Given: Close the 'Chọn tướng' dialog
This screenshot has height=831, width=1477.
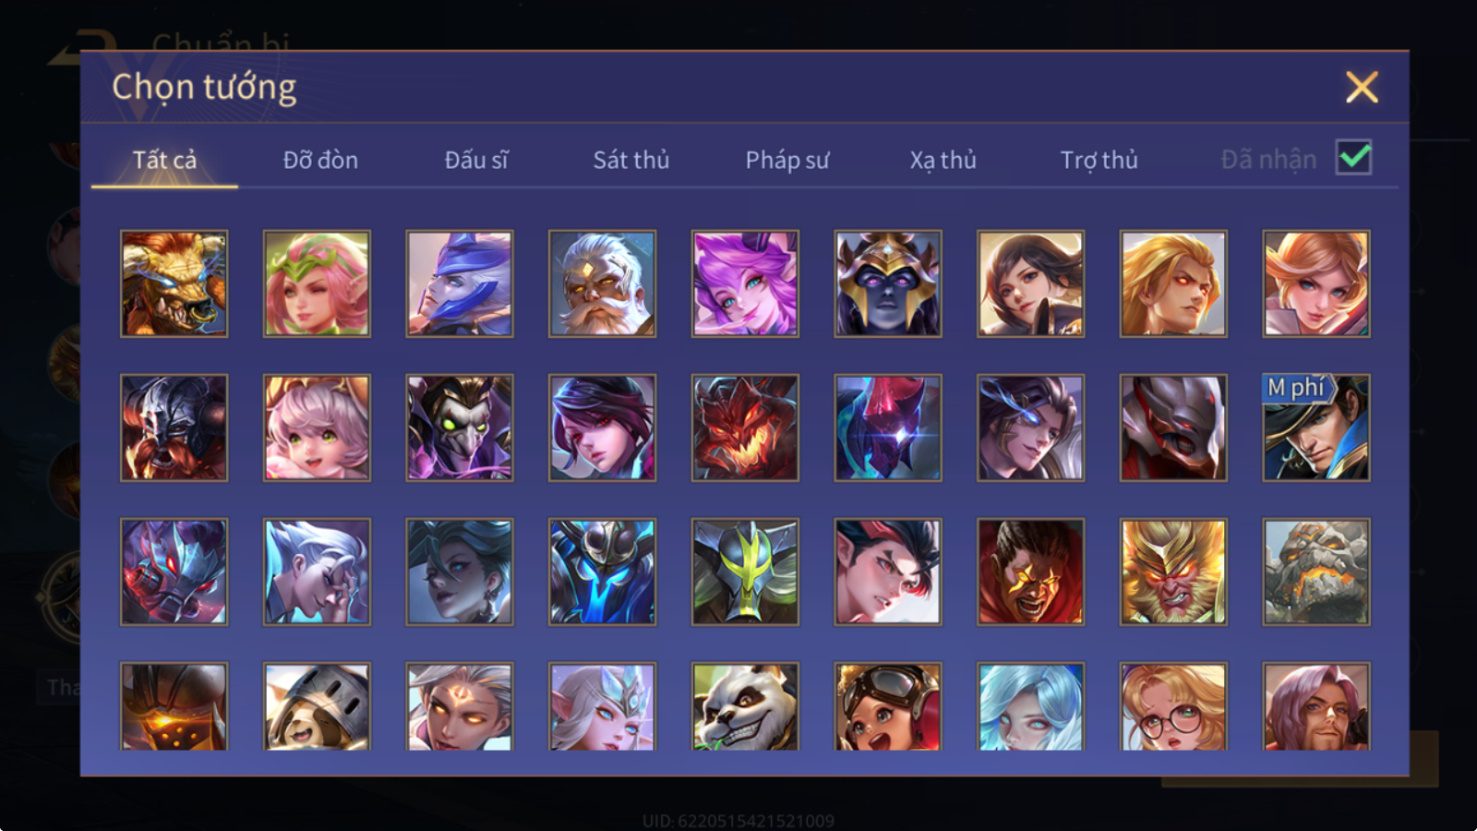Looking at the screenshot, I should pos(1362,87).
